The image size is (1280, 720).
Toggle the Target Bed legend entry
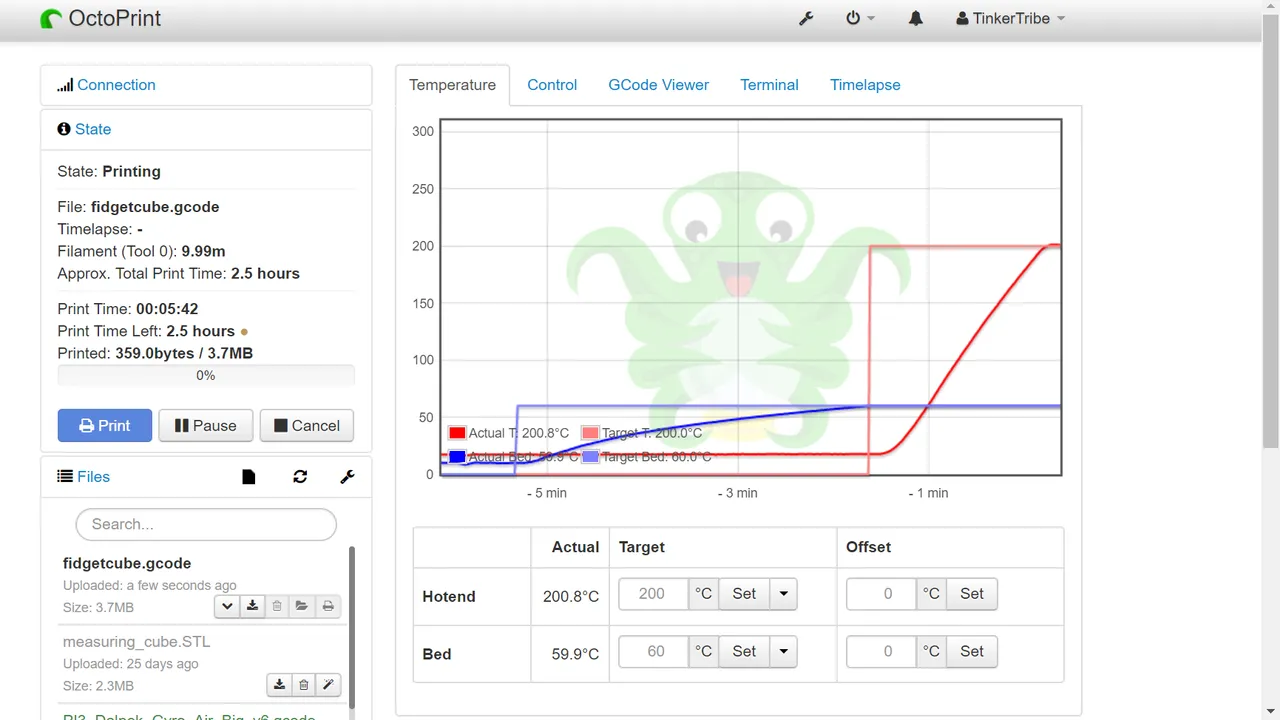click(x=646, y=457)
